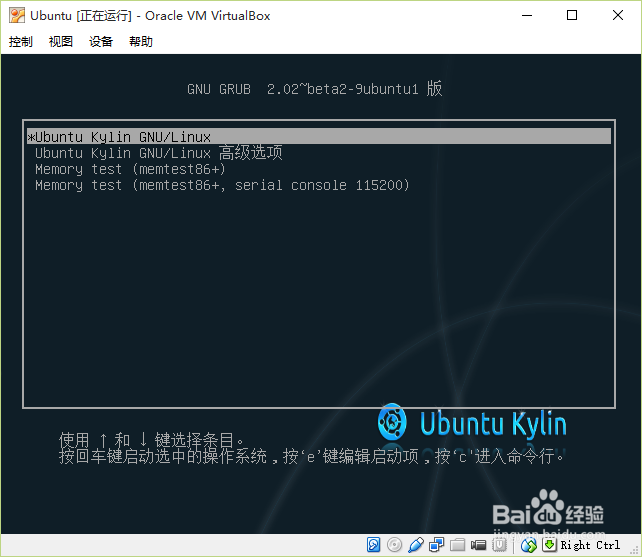Maximize the VirtualBox window
The height and width of the screenshot is (557, 642).
[572, 16]
